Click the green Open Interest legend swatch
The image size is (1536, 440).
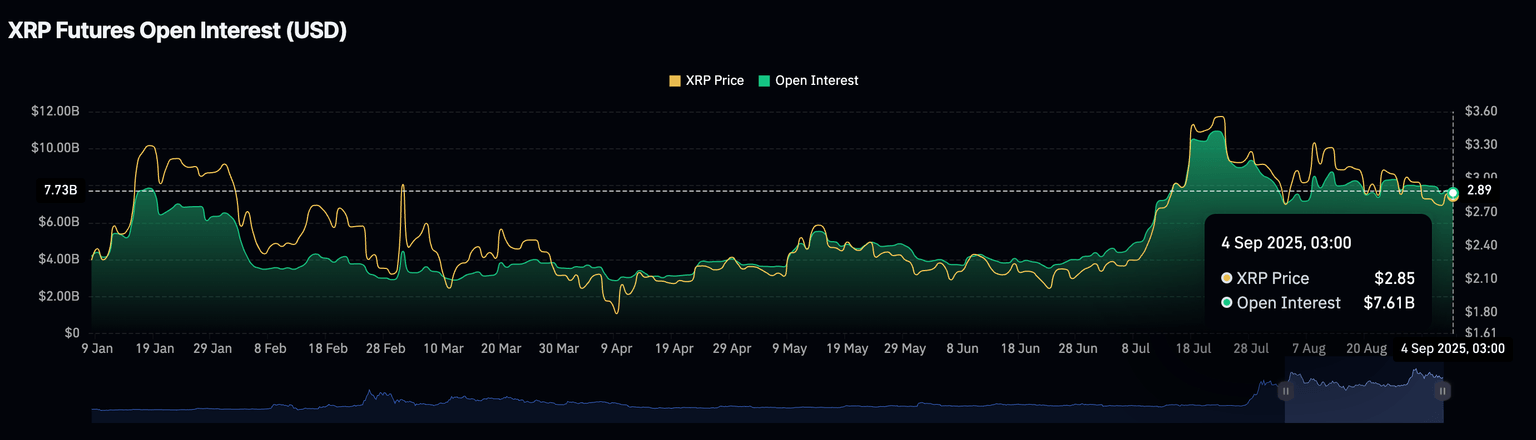click(x=765, y=80)
